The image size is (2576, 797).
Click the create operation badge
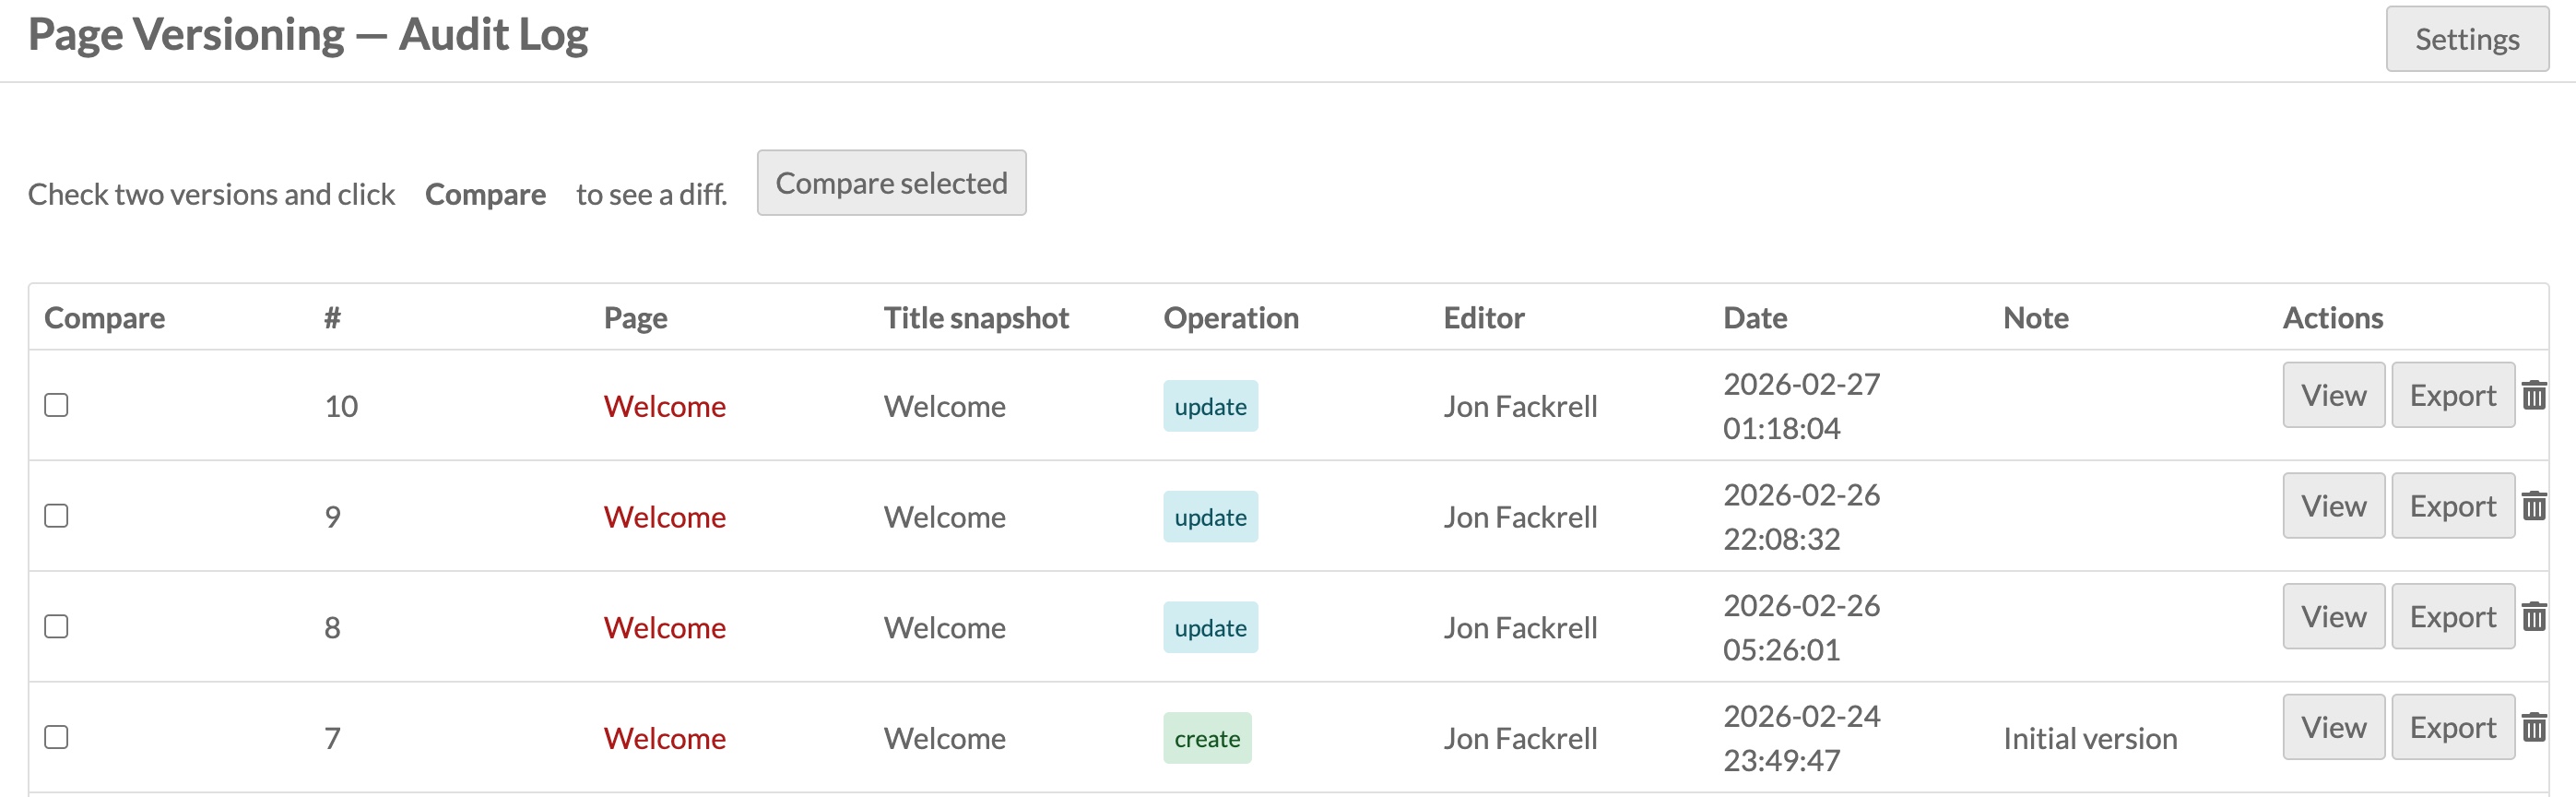[1206, 738]
